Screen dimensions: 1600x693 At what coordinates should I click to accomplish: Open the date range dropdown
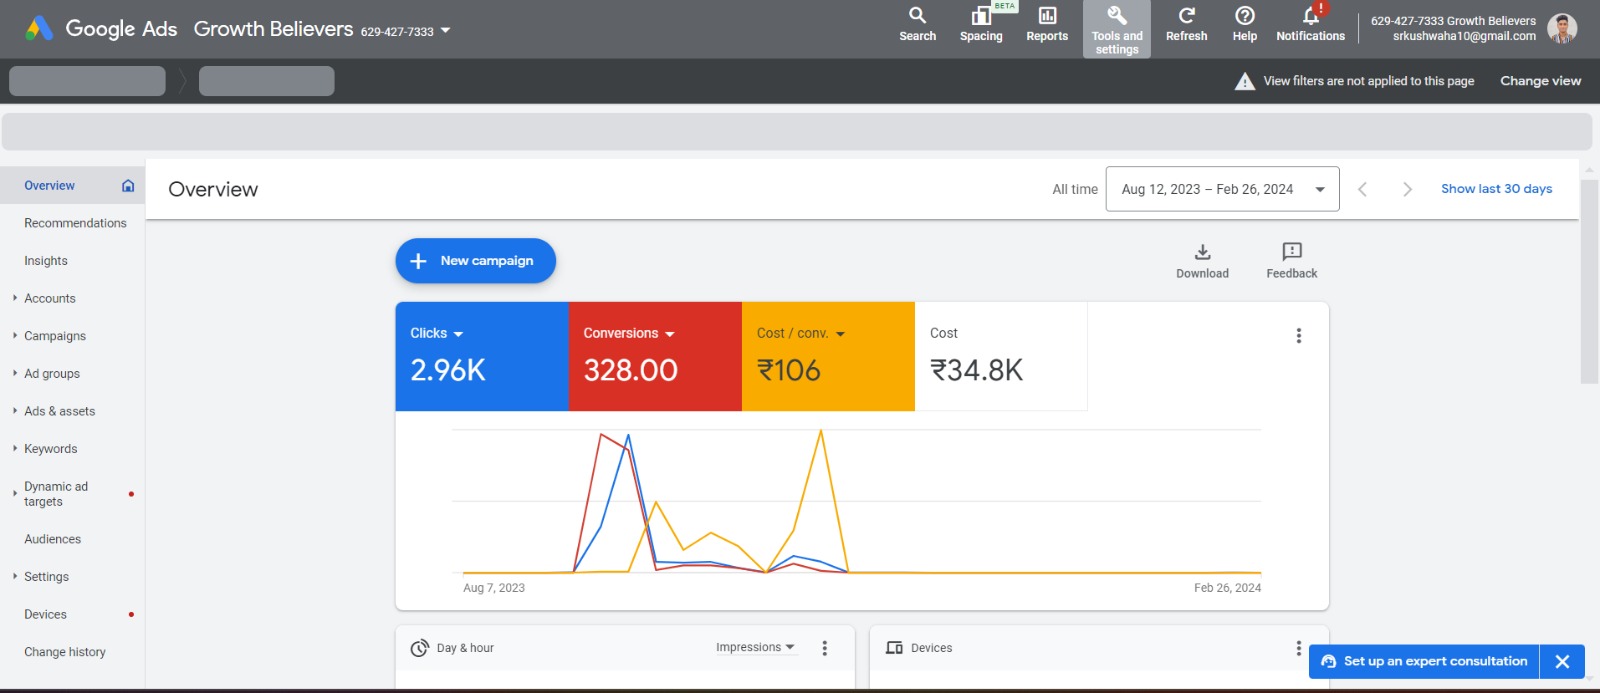click(1222, 189)
